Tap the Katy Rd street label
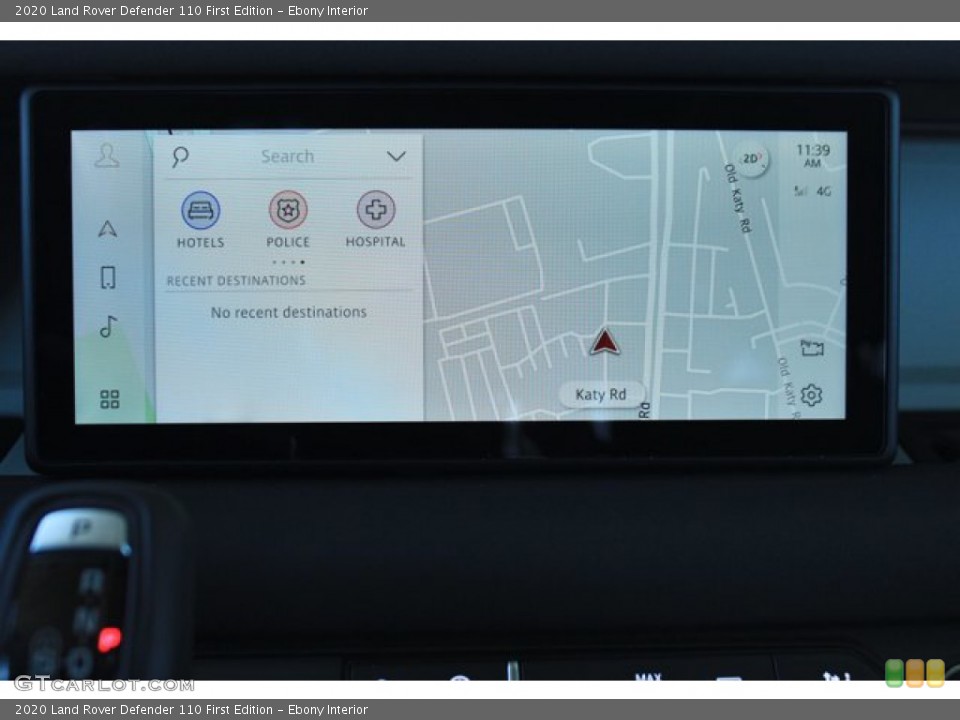The image size is (960, 720). point(601,395)
